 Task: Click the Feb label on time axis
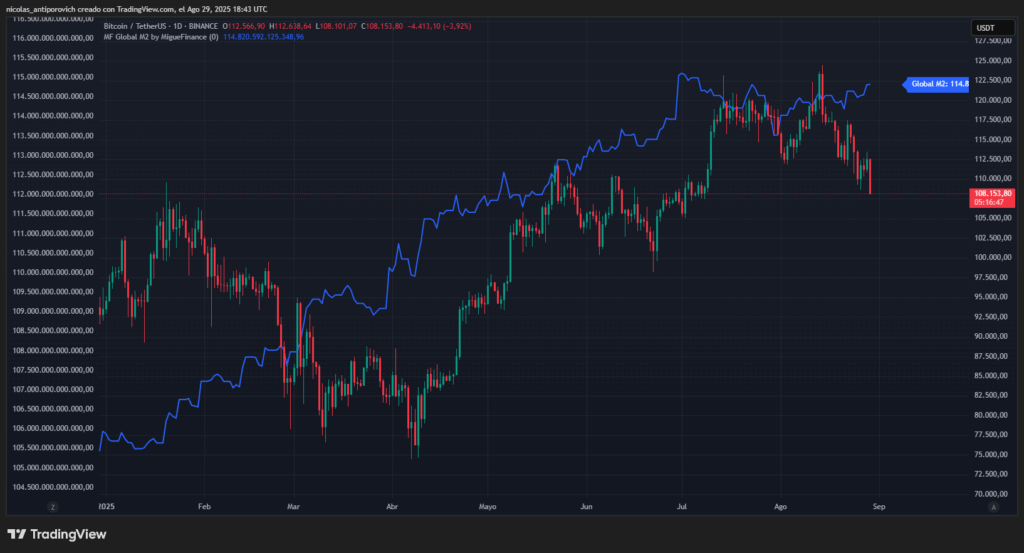tap(204, 507)
